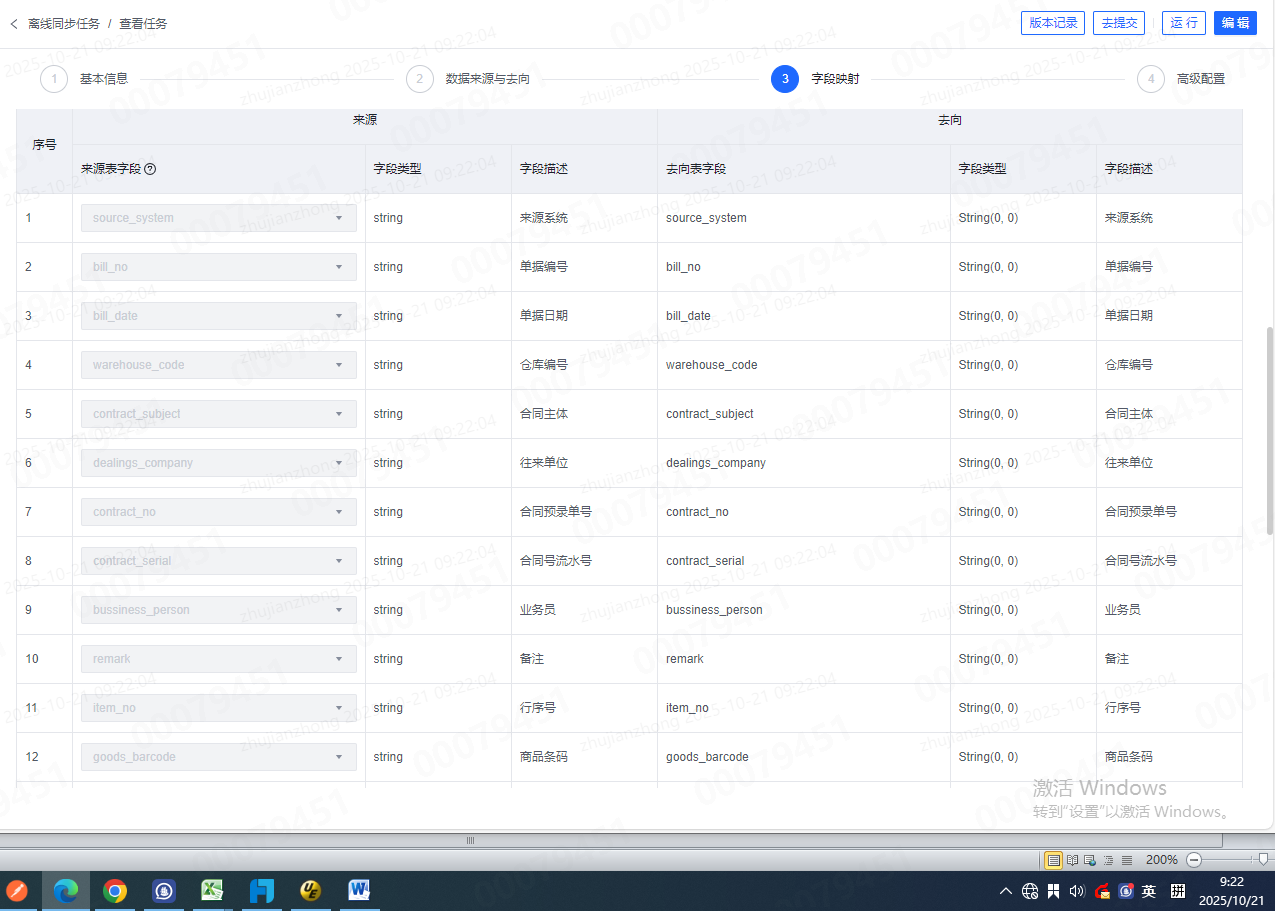Expand the source_system field dropdown
This screenshot has height=911, width=1275.
pyautogui.click(x=339, y=218)
